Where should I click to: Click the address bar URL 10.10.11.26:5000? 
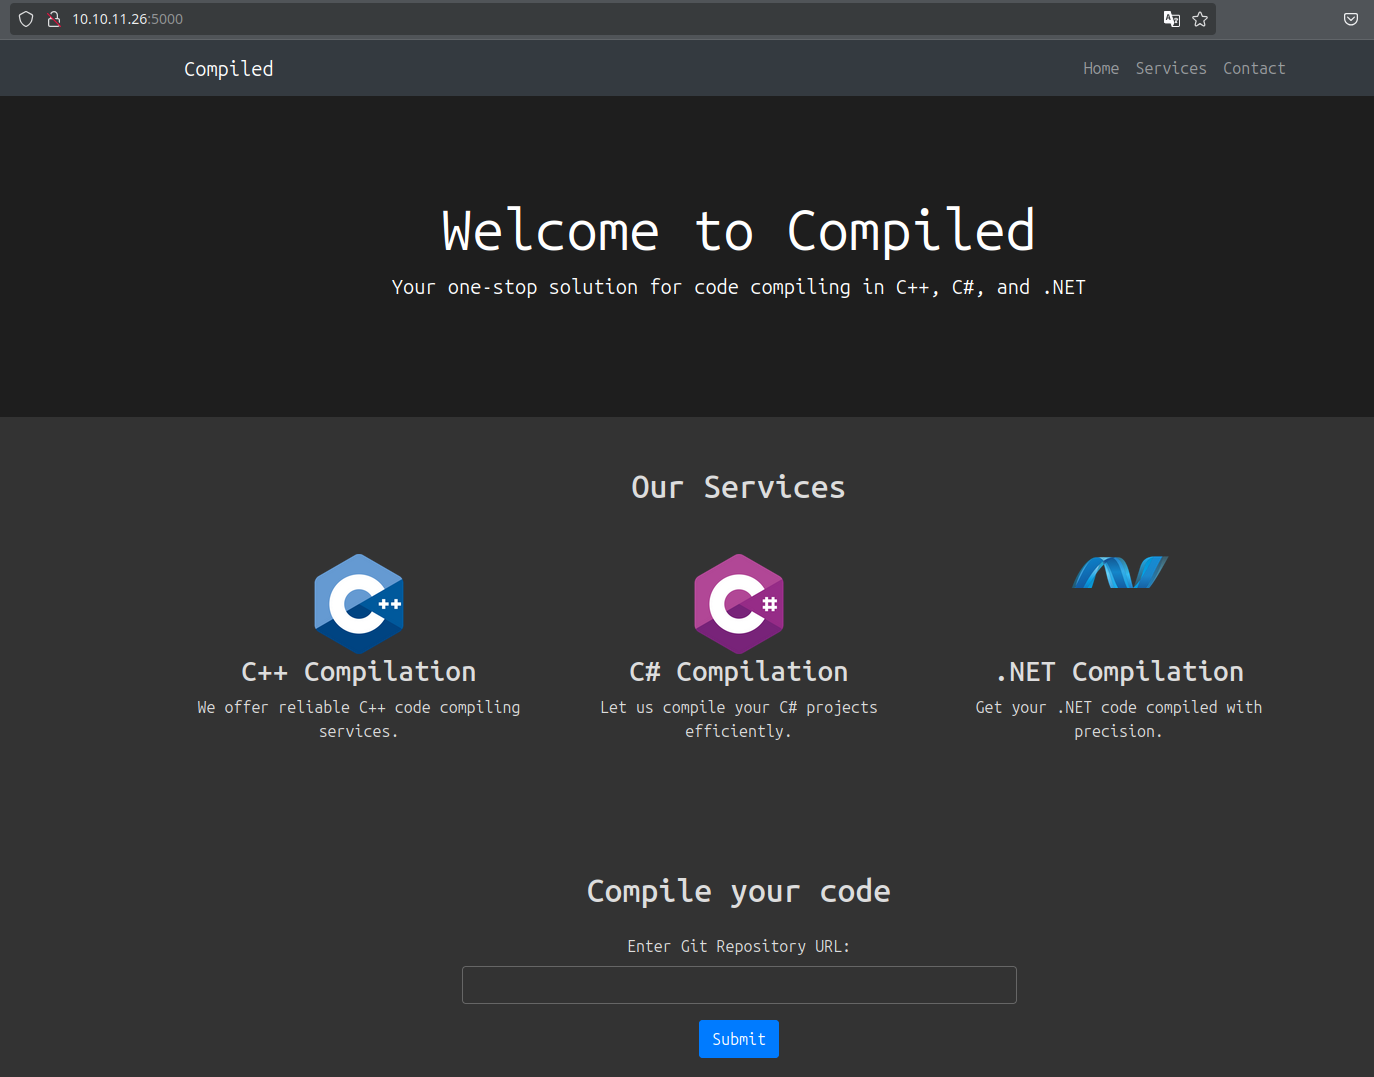coord(128,19)
